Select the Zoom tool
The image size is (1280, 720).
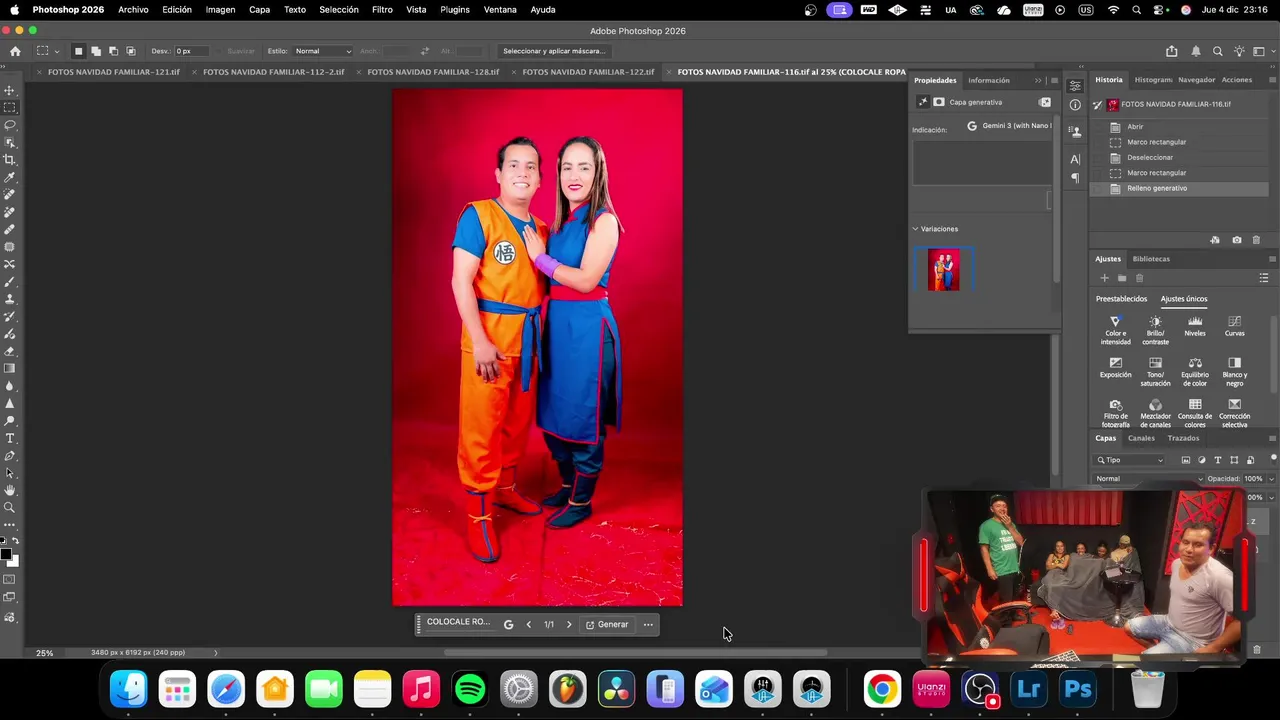[x=10, y=508]
